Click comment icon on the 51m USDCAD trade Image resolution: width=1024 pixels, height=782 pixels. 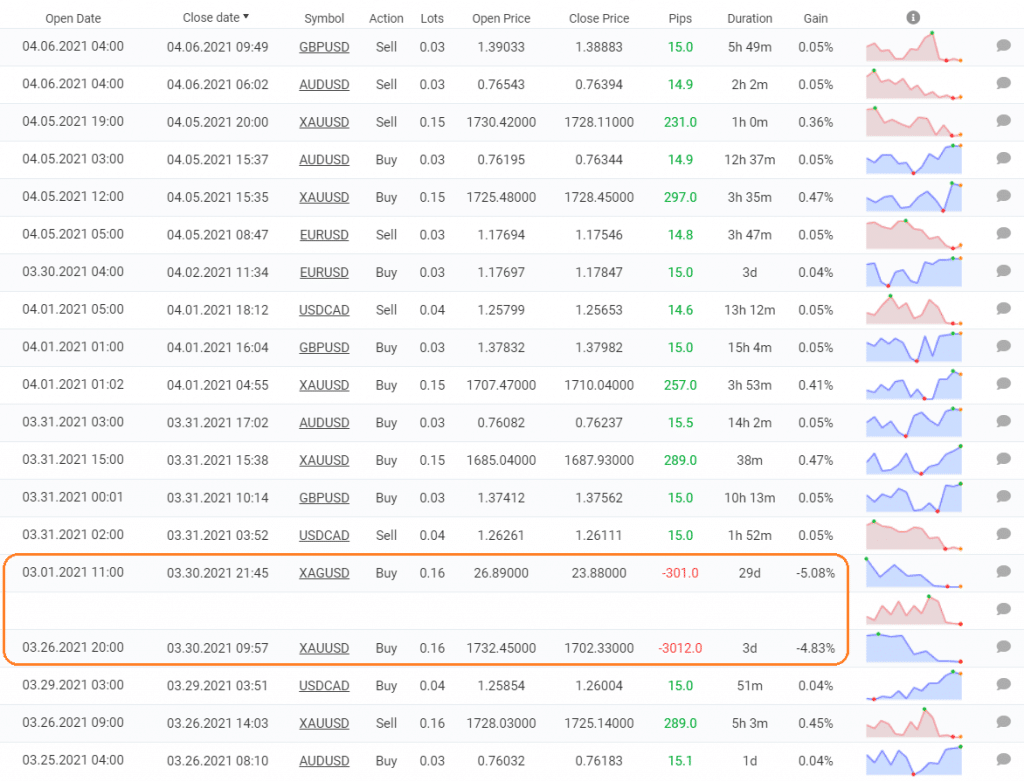click(1004, 686)
